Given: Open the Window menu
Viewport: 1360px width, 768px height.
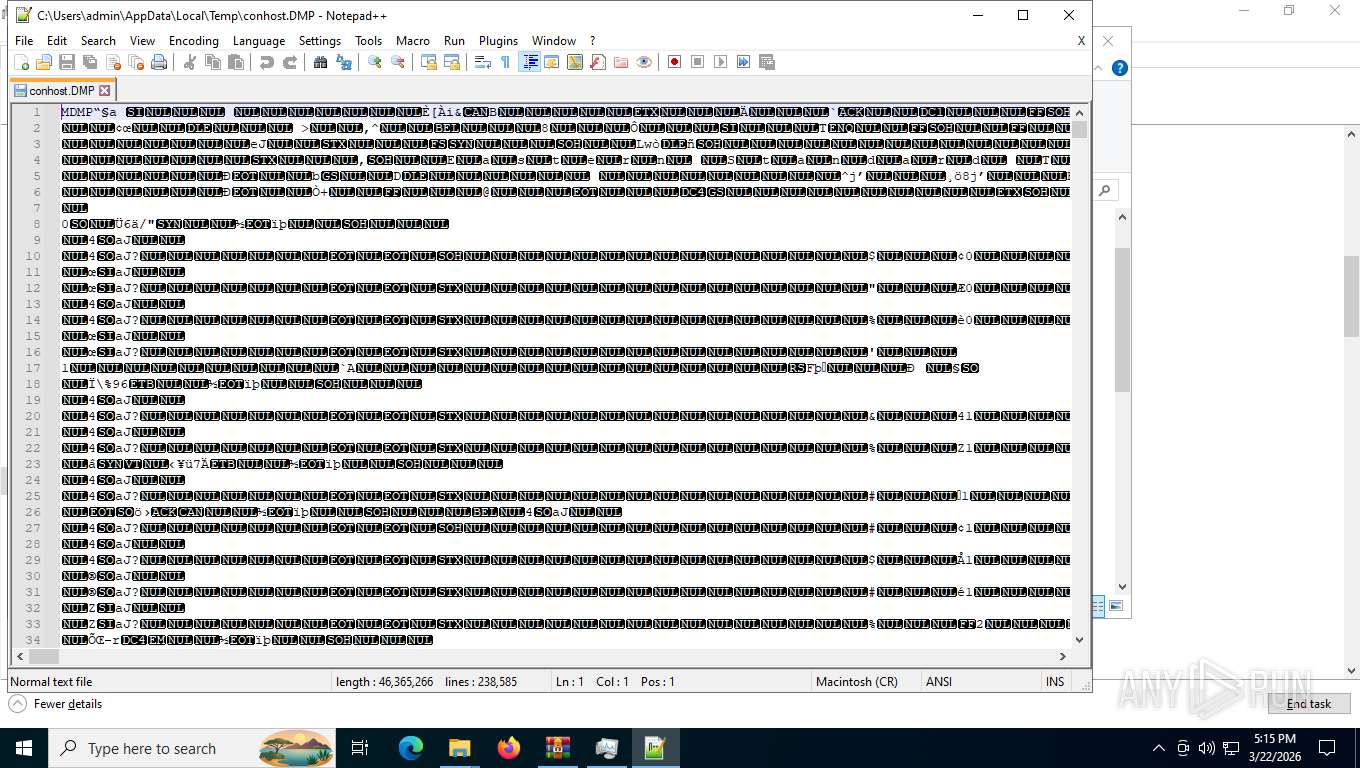Looking at the screenshot, I should [554, 41].
